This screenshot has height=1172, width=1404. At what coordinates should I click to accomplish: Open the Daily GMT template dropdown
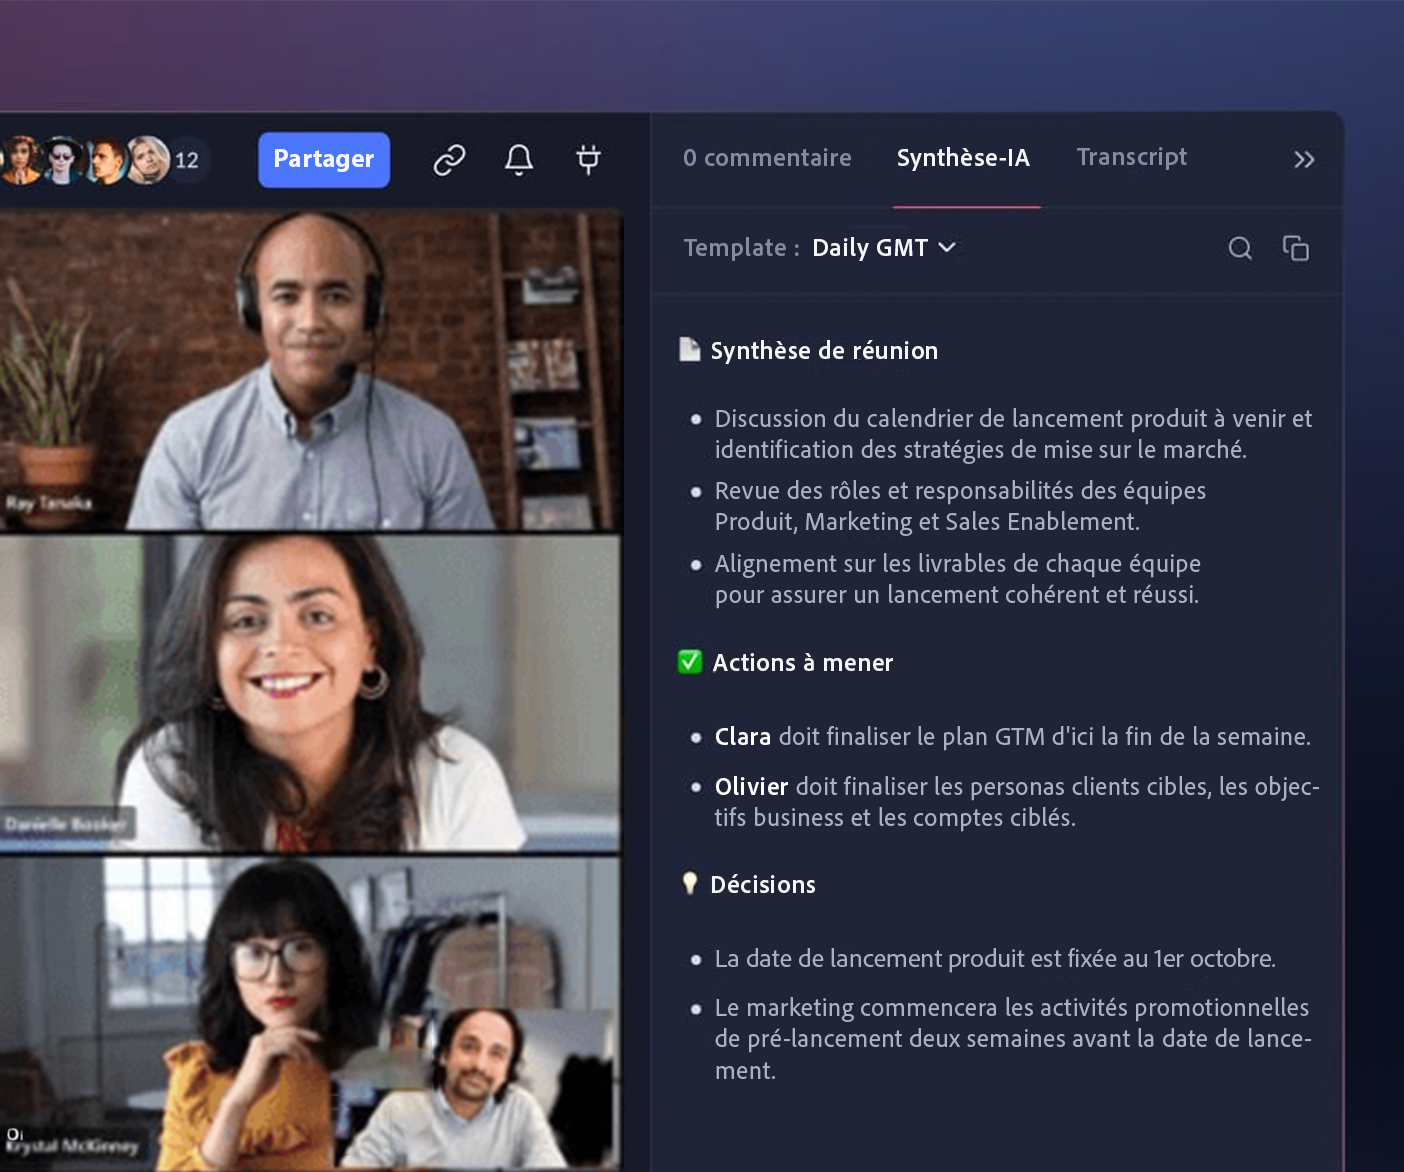coord(882,248)
